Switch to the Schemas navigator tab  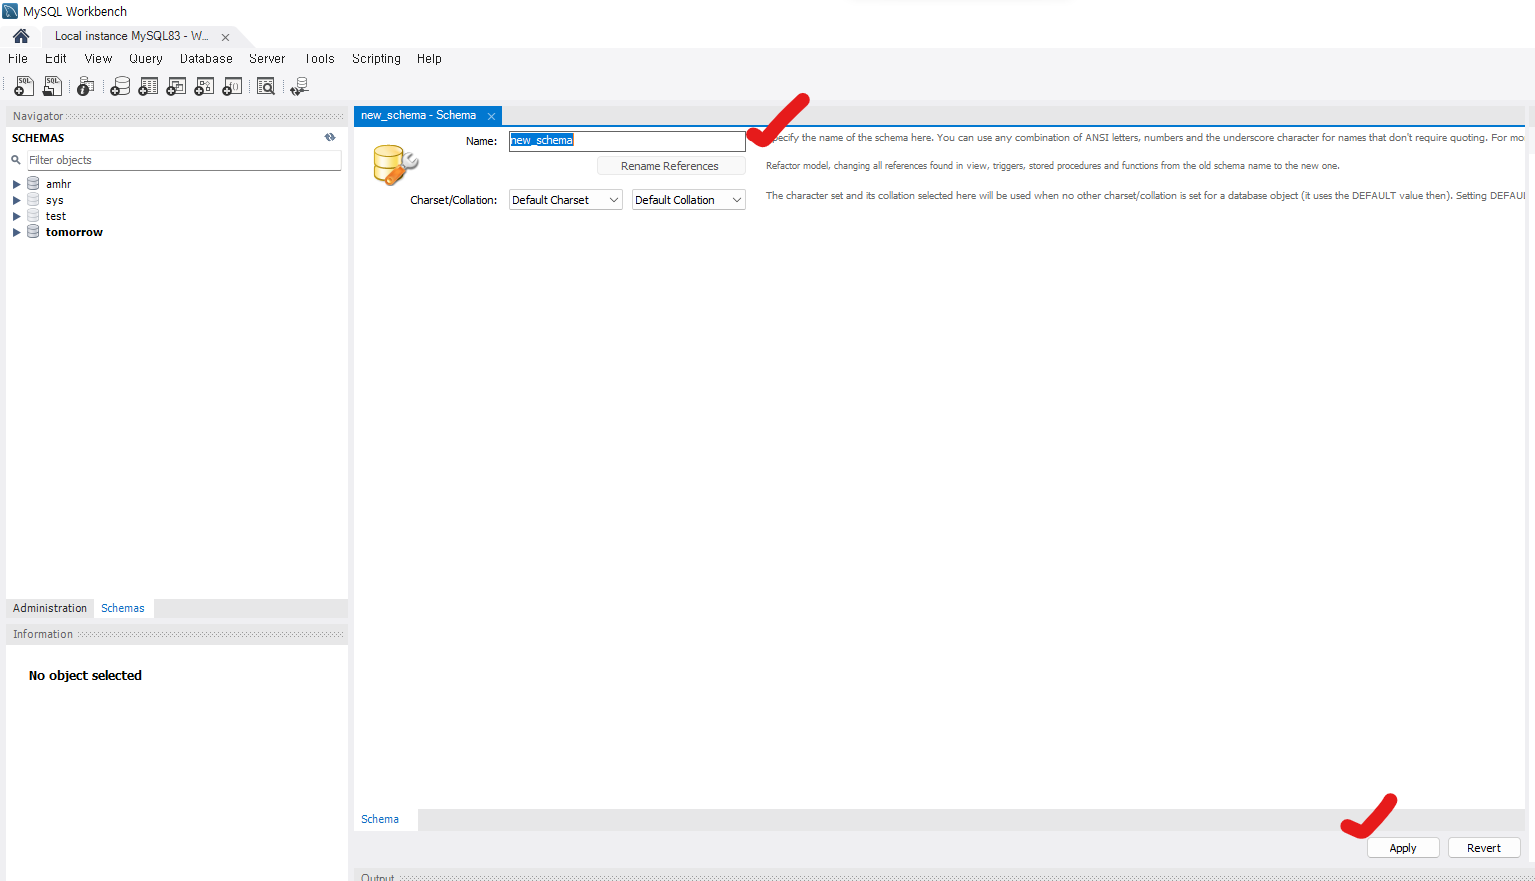tap(123, 608)
